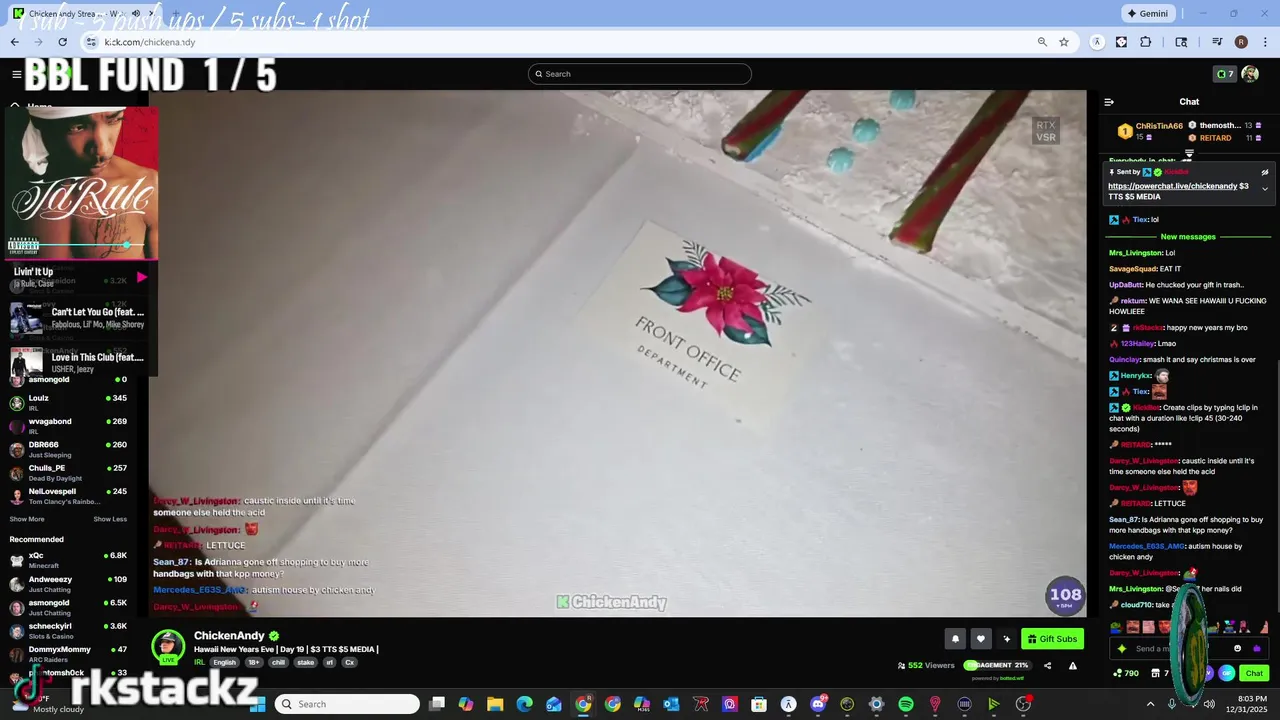
Task: Open DBR666 channel in sidebar
Action: tap(68, 448)
